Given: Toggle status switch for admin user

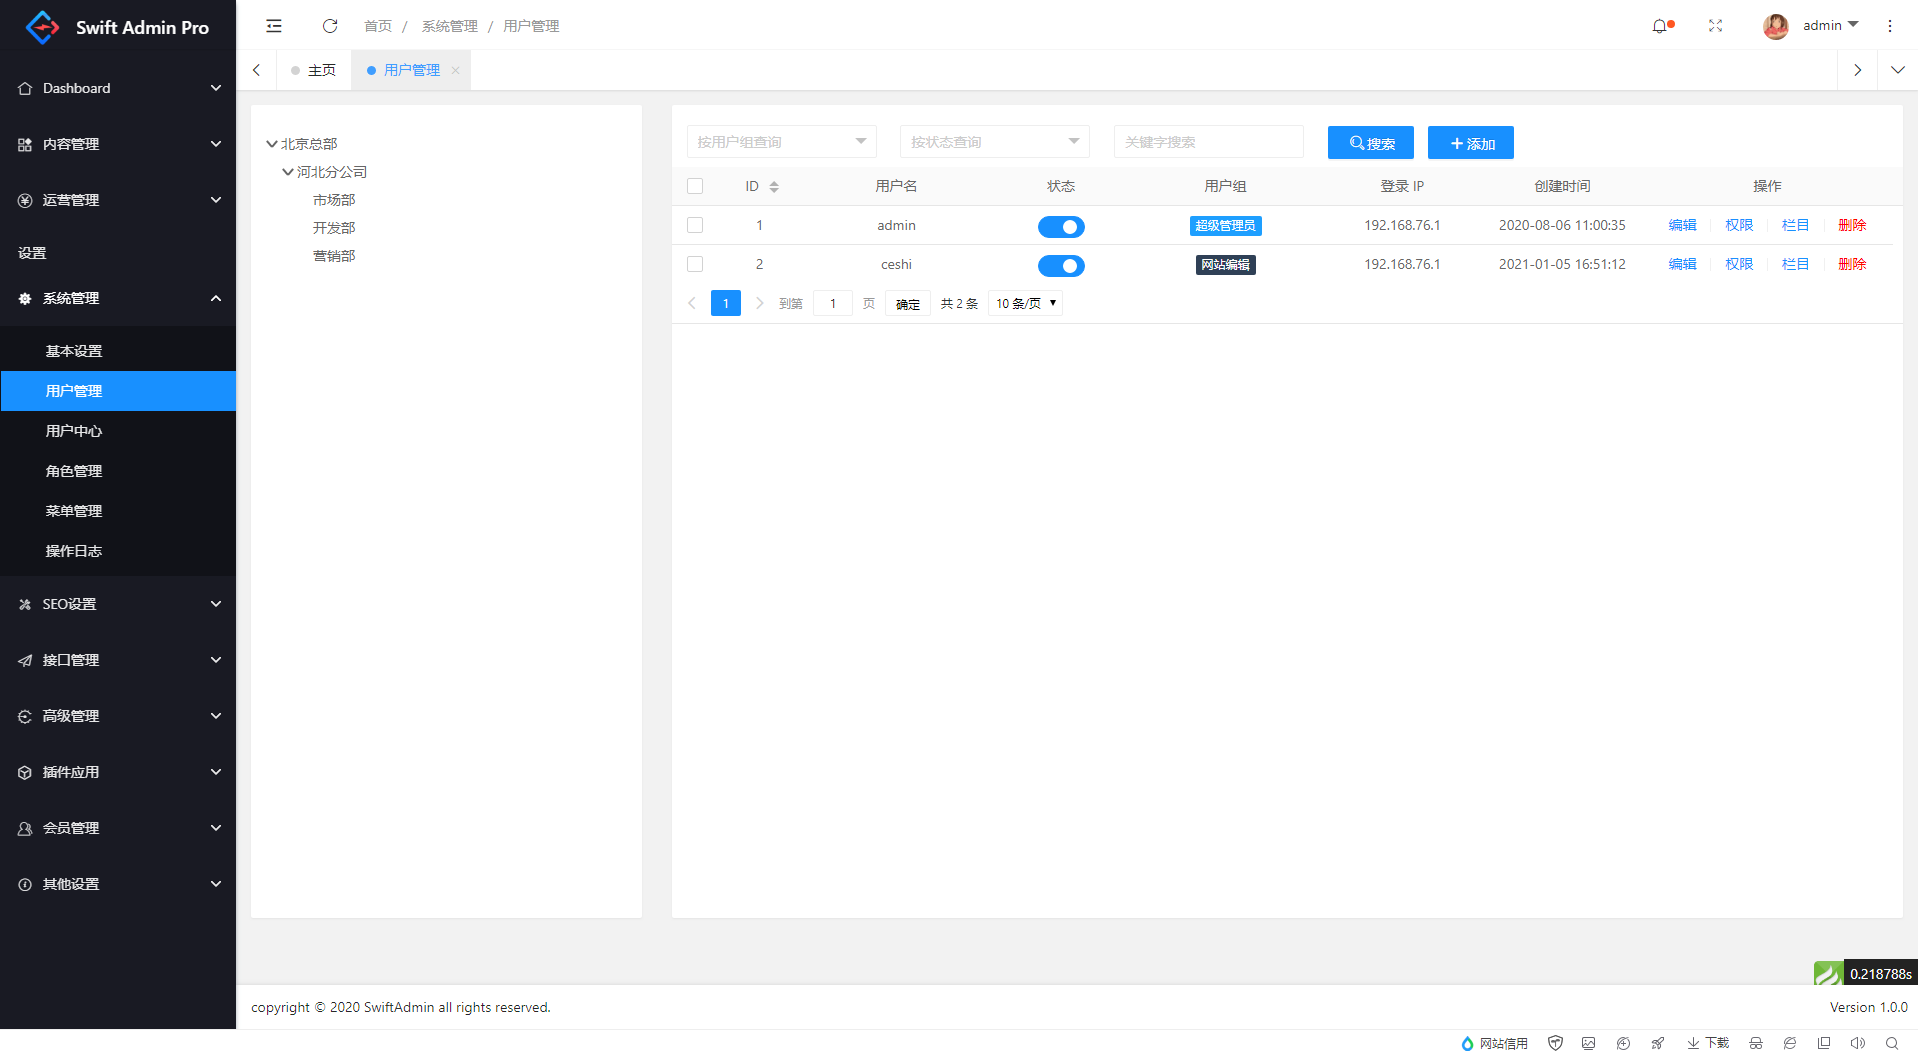Looking at the screenshot, I should (x=1060, y=227).
